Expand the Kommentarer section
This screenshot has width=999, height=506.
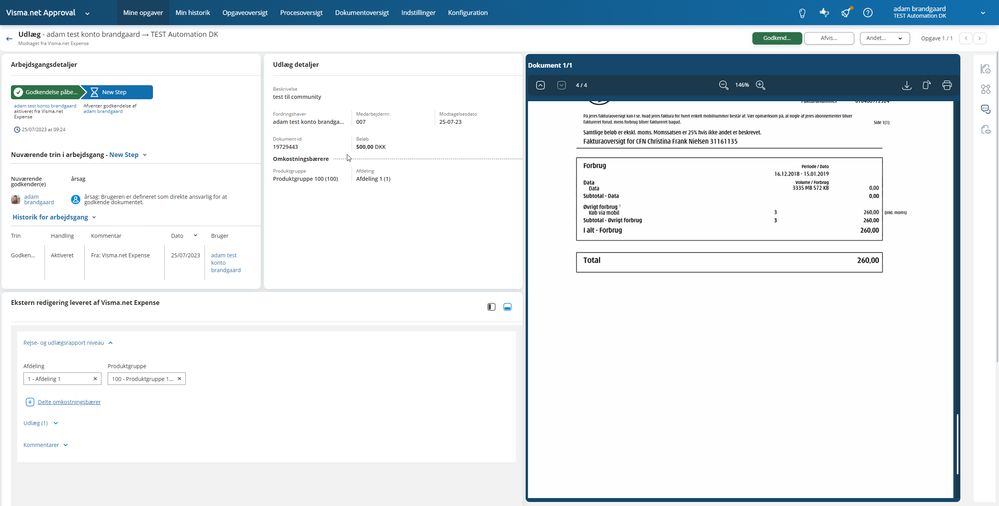pyautogui.click(x=46, y=445)
